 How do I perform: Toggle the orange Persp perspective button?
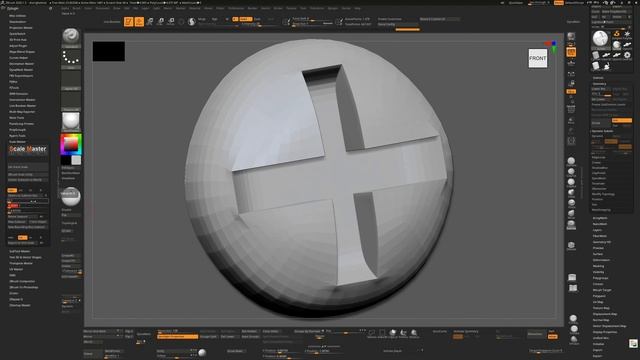[x=571, y=52]
